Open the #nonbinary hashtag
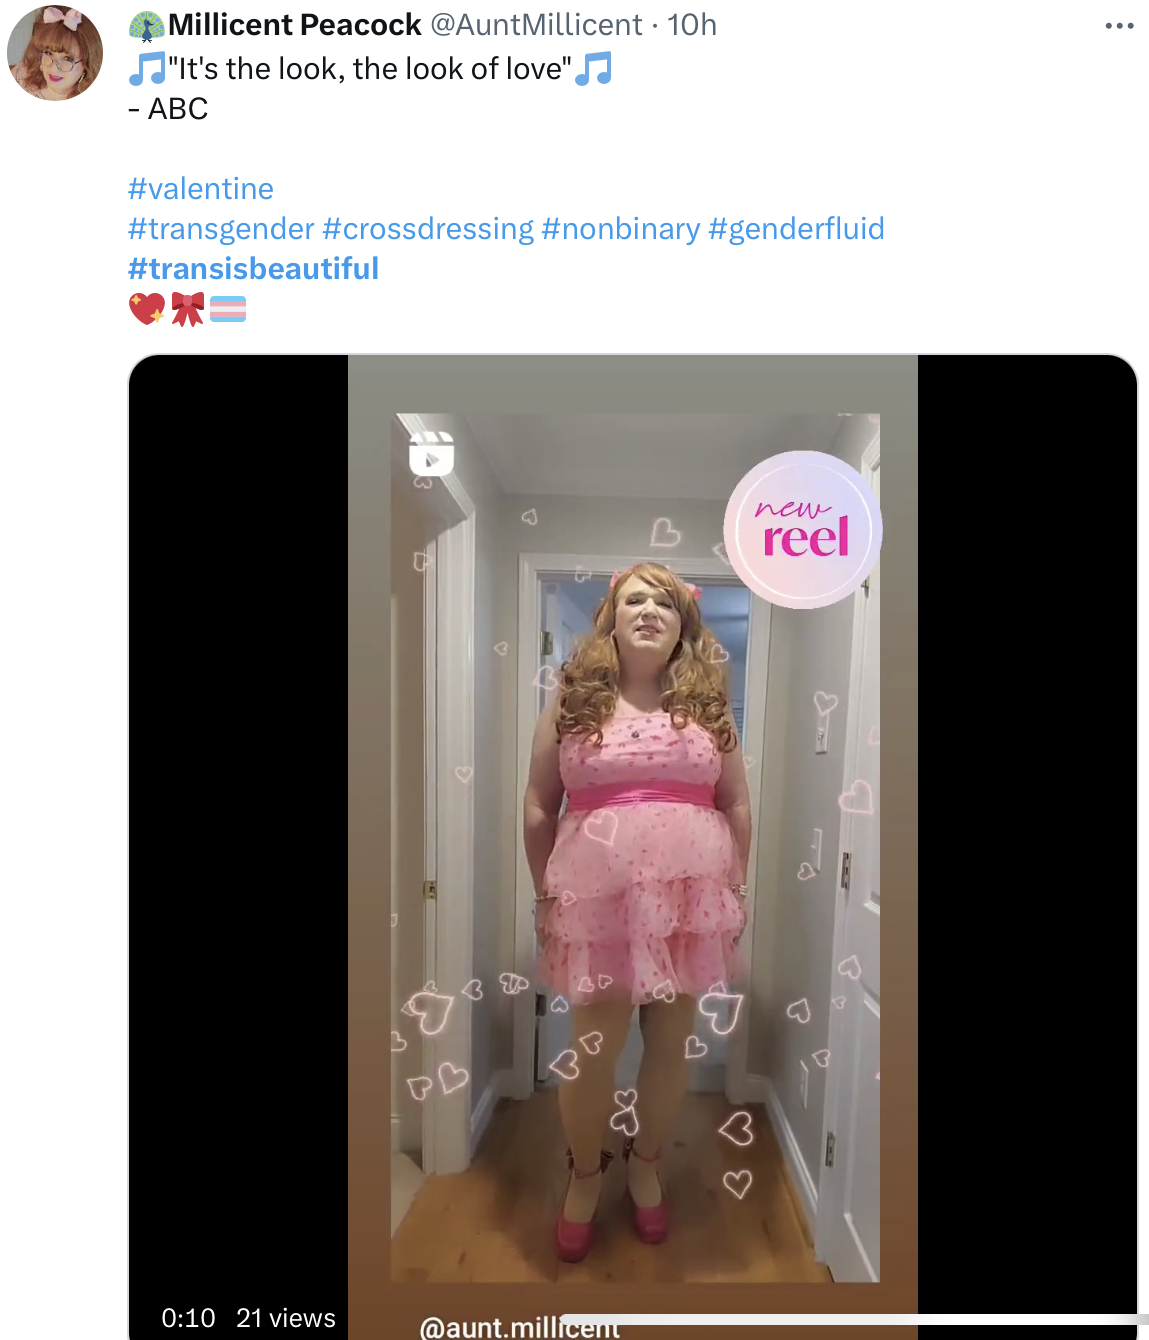Image resolution: width=1149 pixels, height=1340 pixels. point(621,229)
